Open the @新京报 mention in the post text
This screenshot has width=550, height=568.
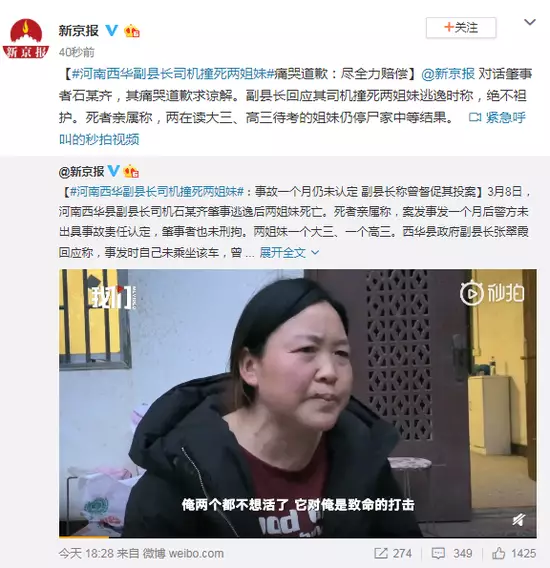(x=448, y=74)
